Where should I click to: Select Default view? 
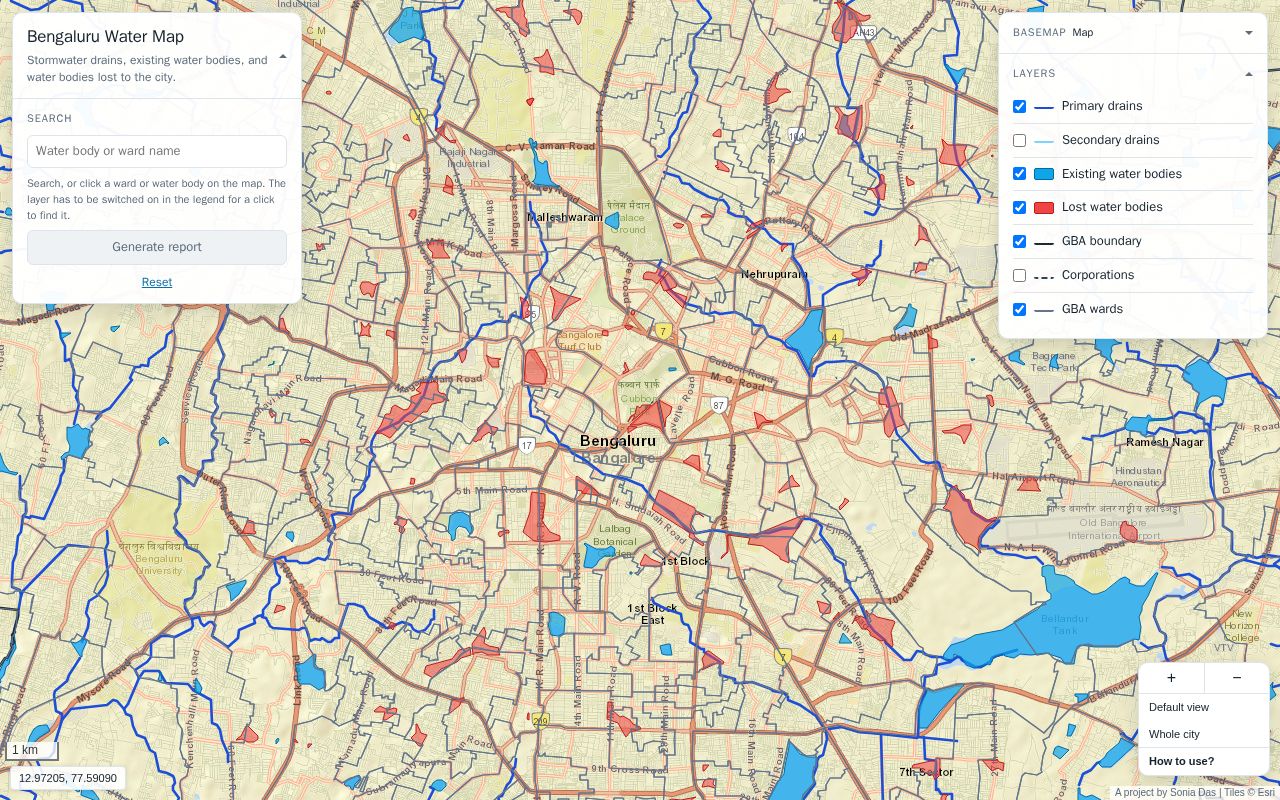[1204, 707]
